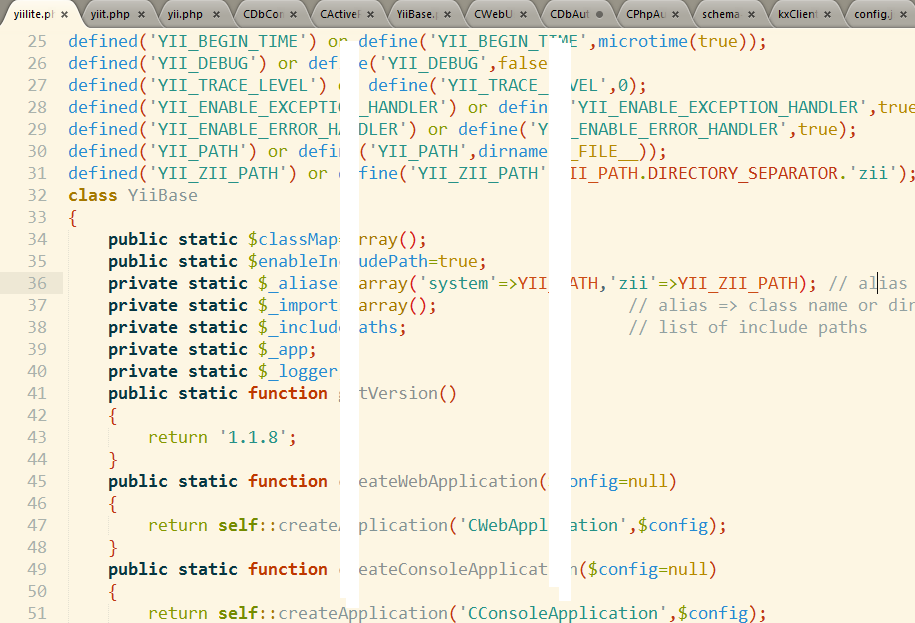Click 'microtime' on line 25
The height and width of the screenshot is (623, 915).
coord(643,41)
